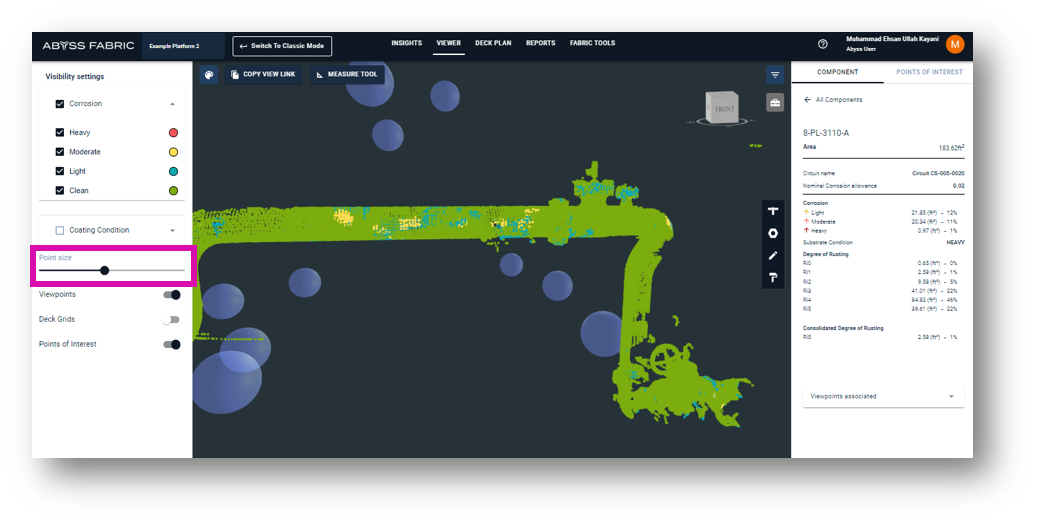
Task: Expand the Coating Condition dropdown arrow
Action: 172,231
